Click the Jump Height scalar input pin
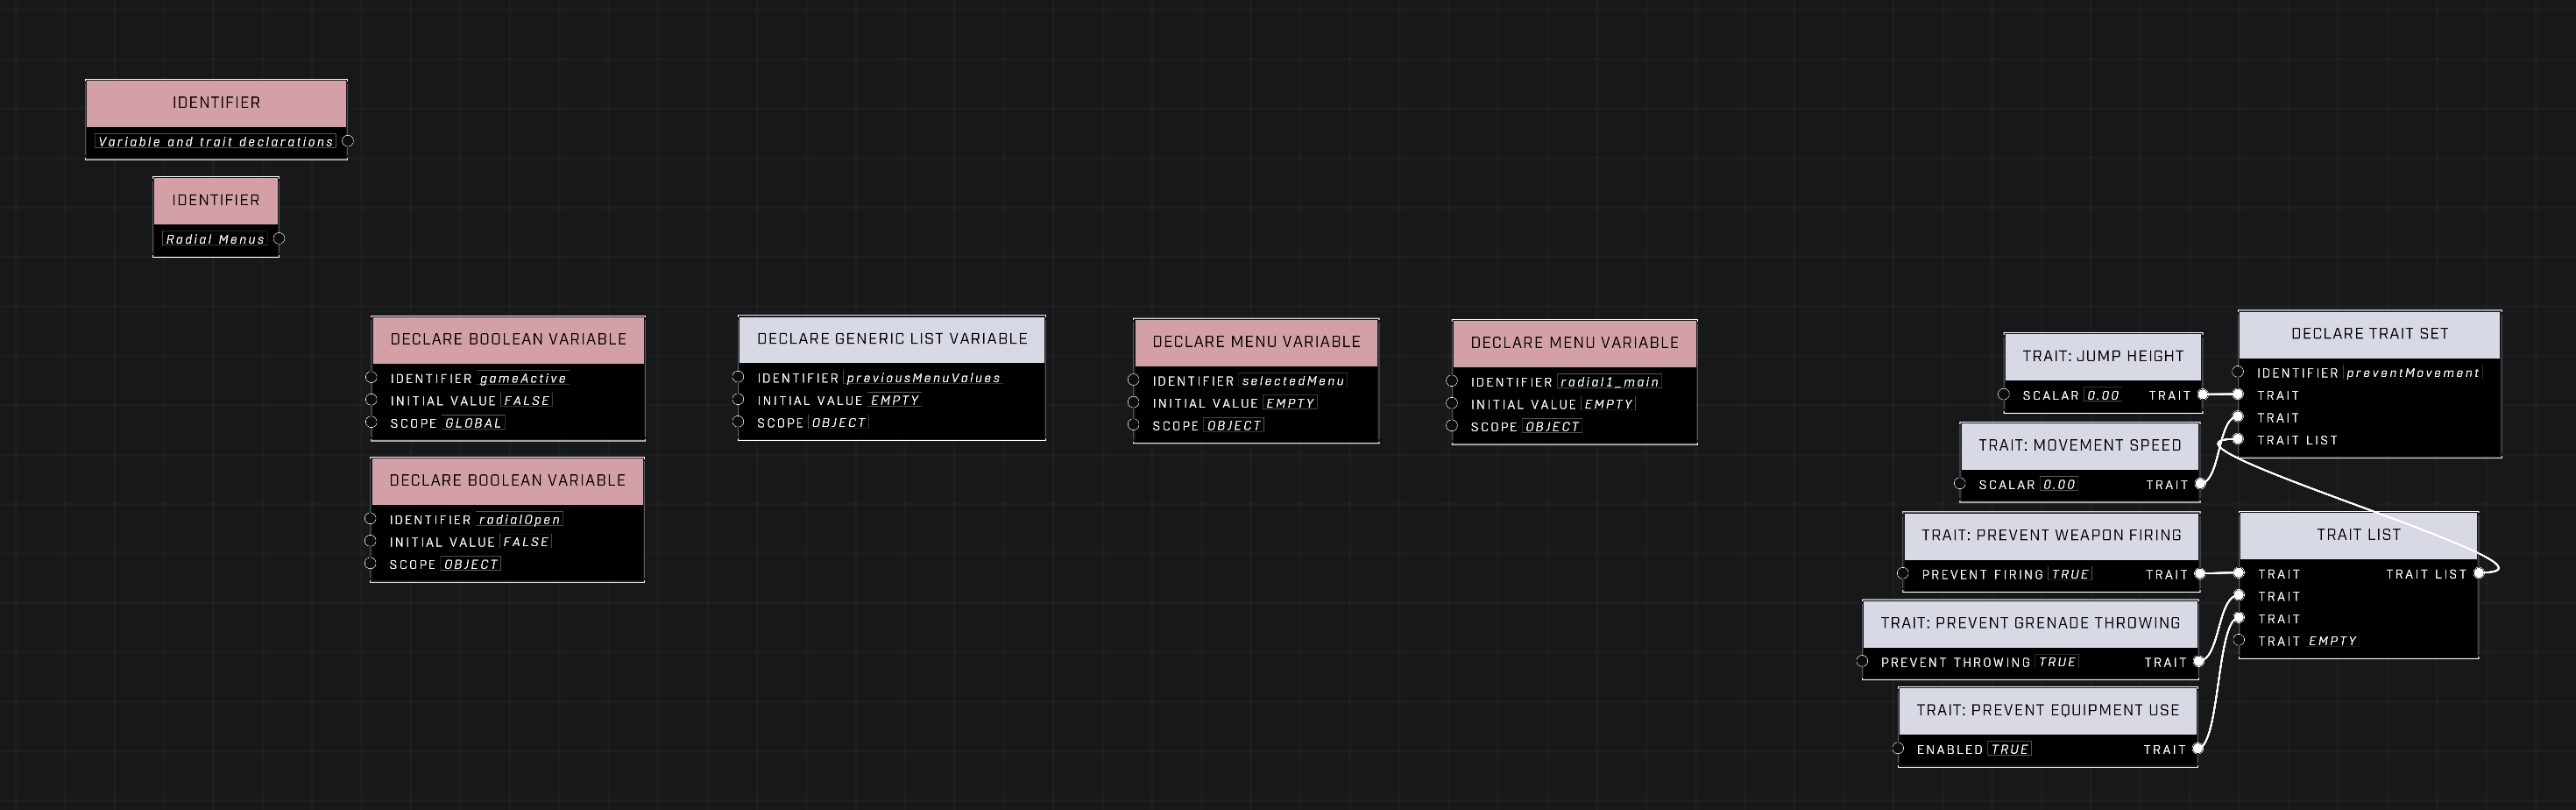 (x=2004, y=395)
